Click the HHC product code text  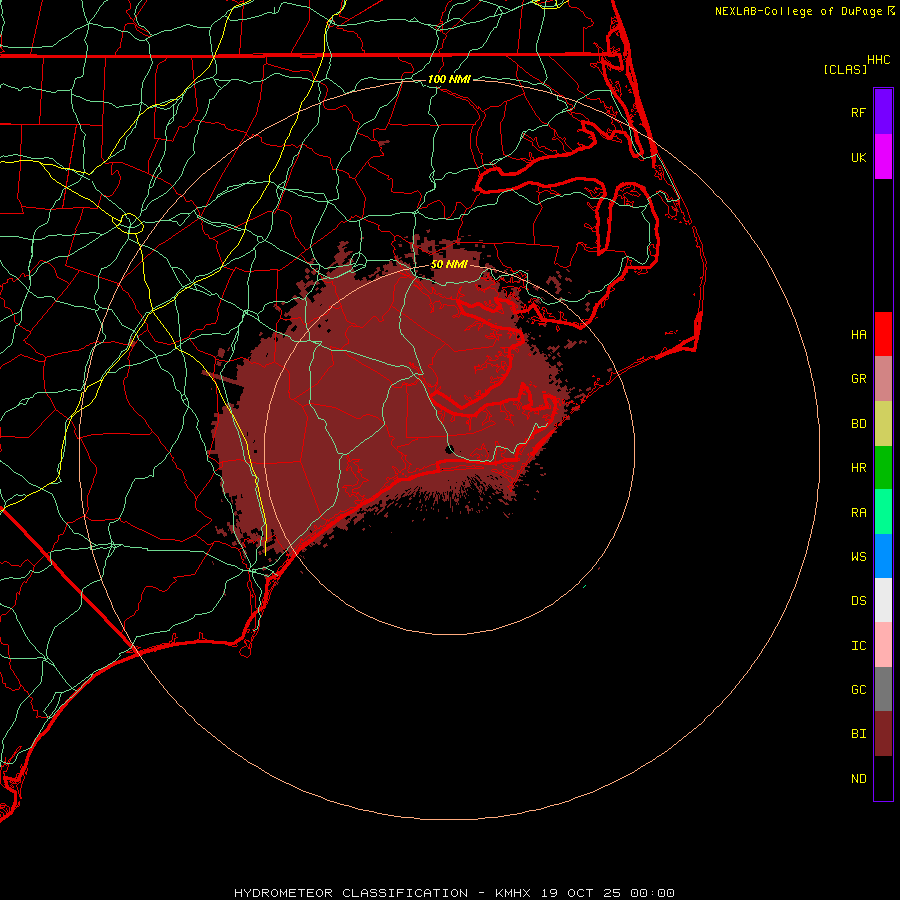click(878, 60)
